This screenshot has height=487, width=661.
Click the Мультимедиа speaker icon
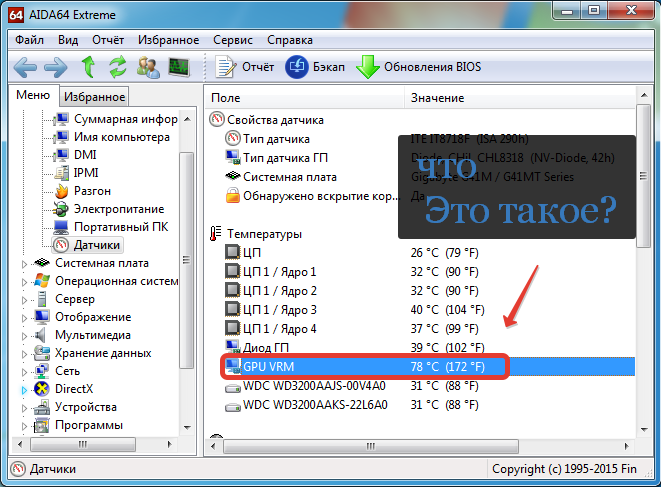[x=42, y=335]
